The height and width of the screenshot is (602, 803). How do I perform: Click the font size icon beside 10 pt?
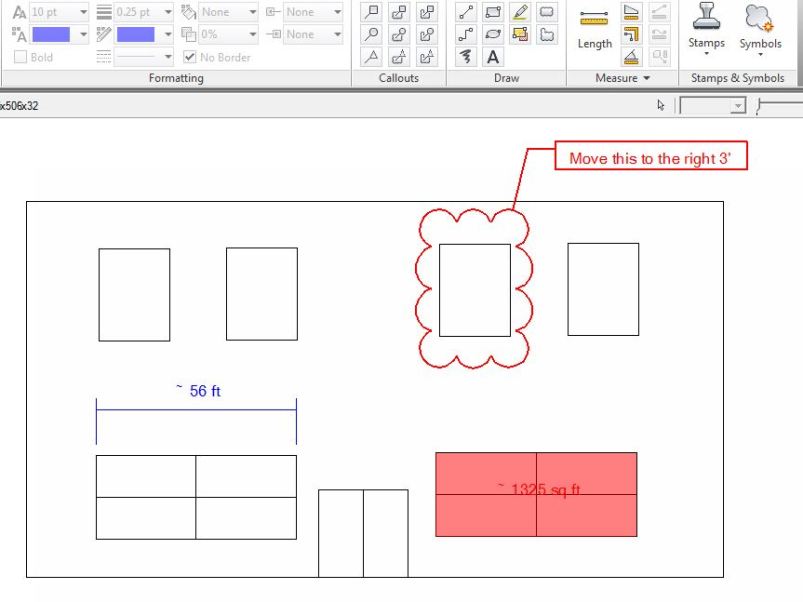[19, 12]
